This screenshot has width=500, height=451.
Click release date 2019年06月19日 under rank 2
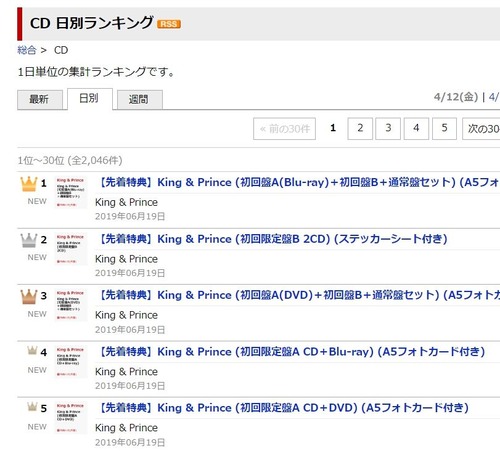point(130,273)
